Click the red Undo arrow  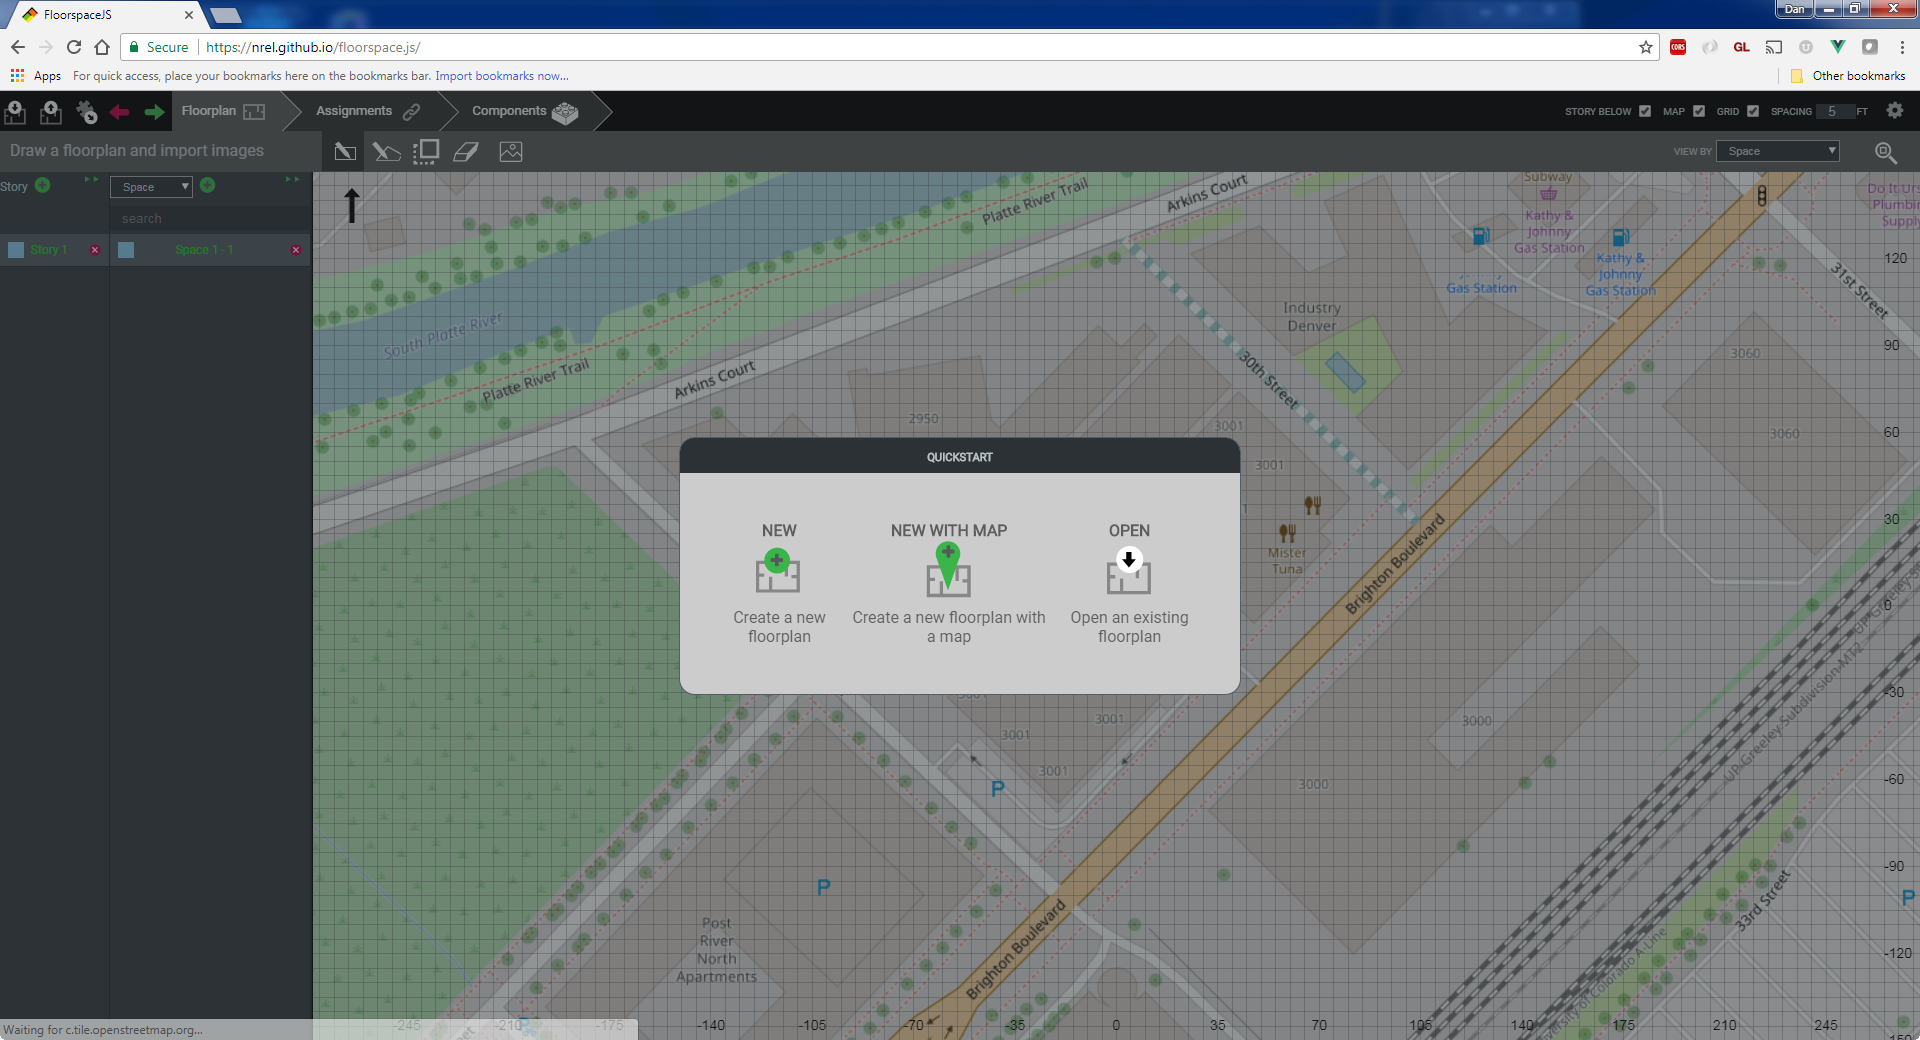[120, 112]
